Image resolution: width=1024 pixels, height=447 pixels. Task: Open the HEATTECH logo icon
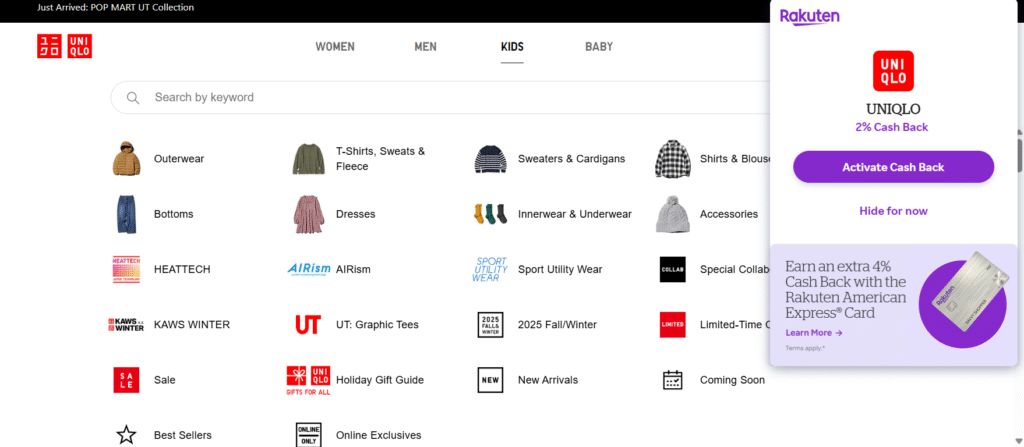tap(126, 269)
